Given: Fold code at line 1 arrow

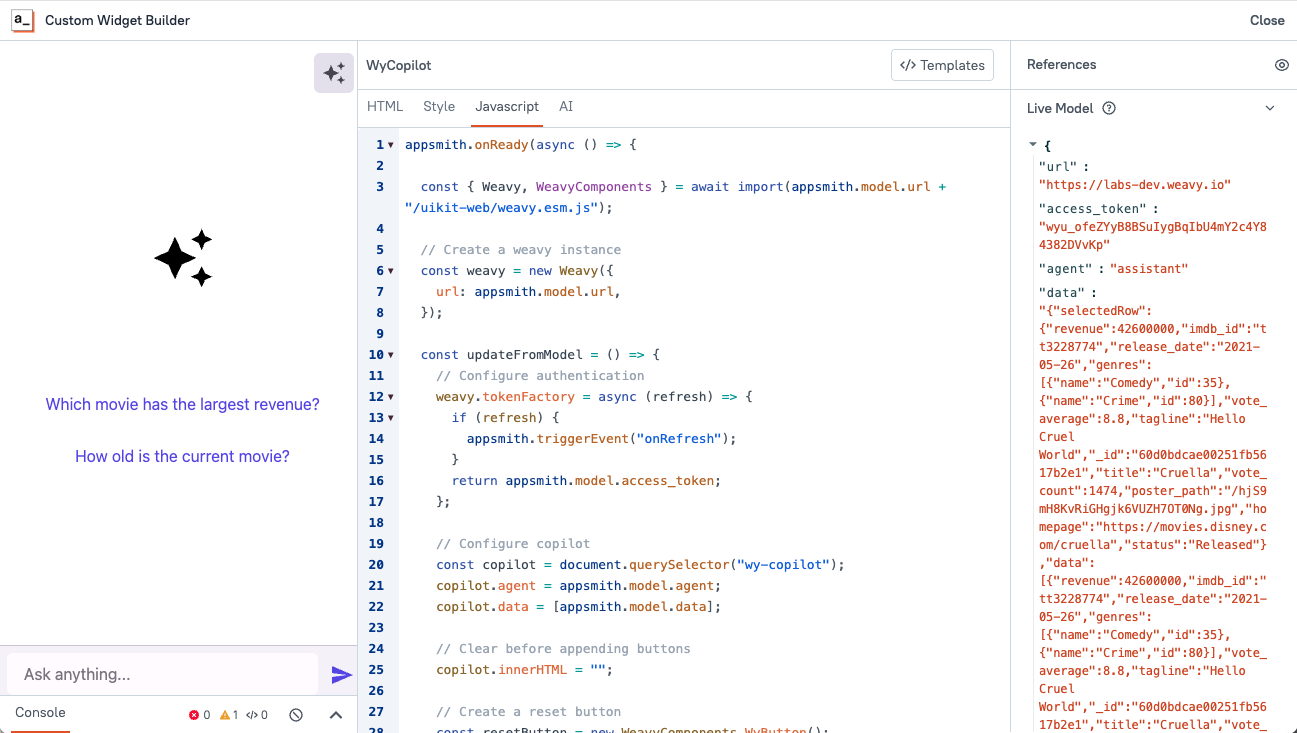Looking at the screenshot, I should [391, 145].
